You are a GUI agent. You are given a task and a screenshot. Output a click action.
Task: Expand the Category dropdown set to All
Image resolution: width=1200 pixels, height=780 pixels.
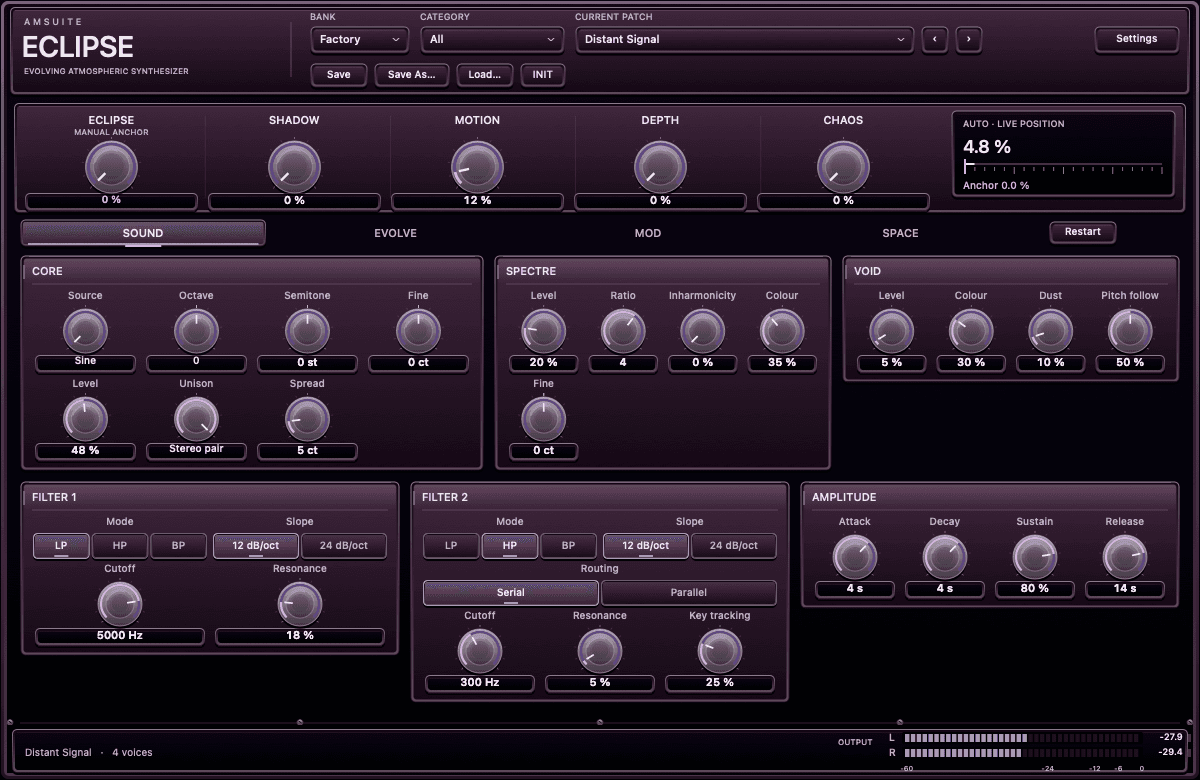tap(492, 39)
